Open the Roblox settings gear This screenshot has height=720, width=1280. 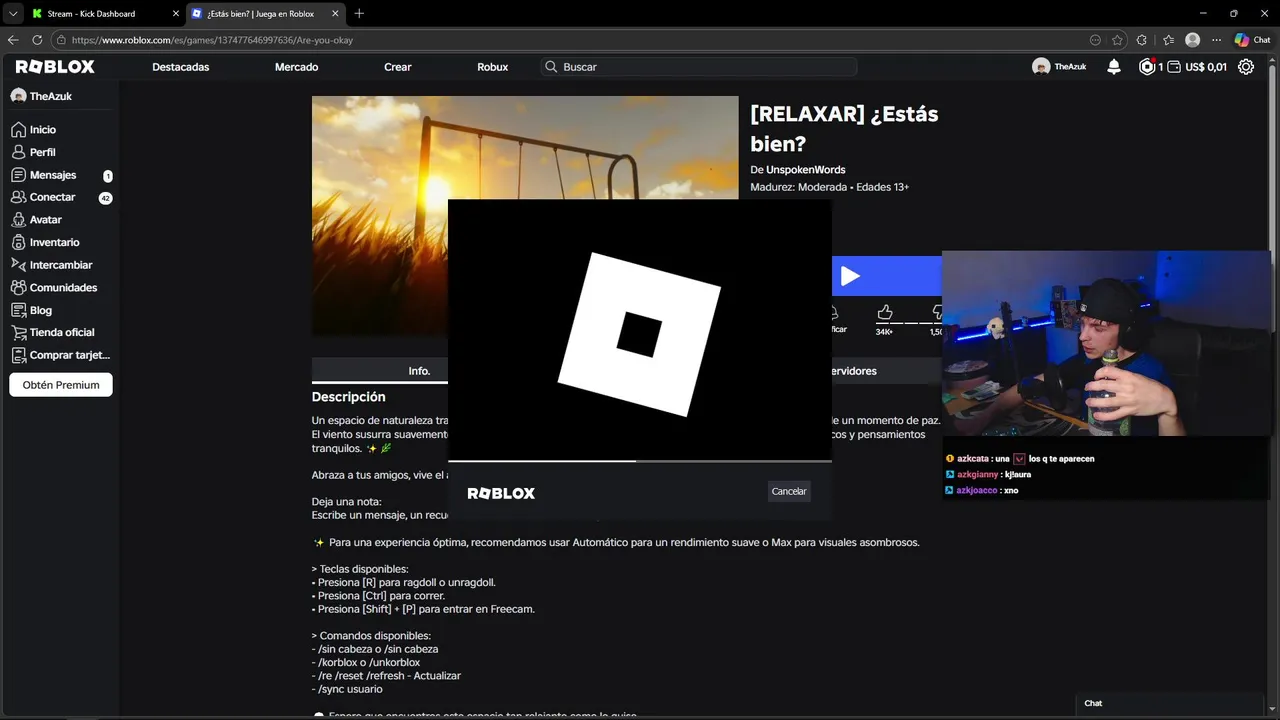pyautogui.click(x=1246, y=67)
